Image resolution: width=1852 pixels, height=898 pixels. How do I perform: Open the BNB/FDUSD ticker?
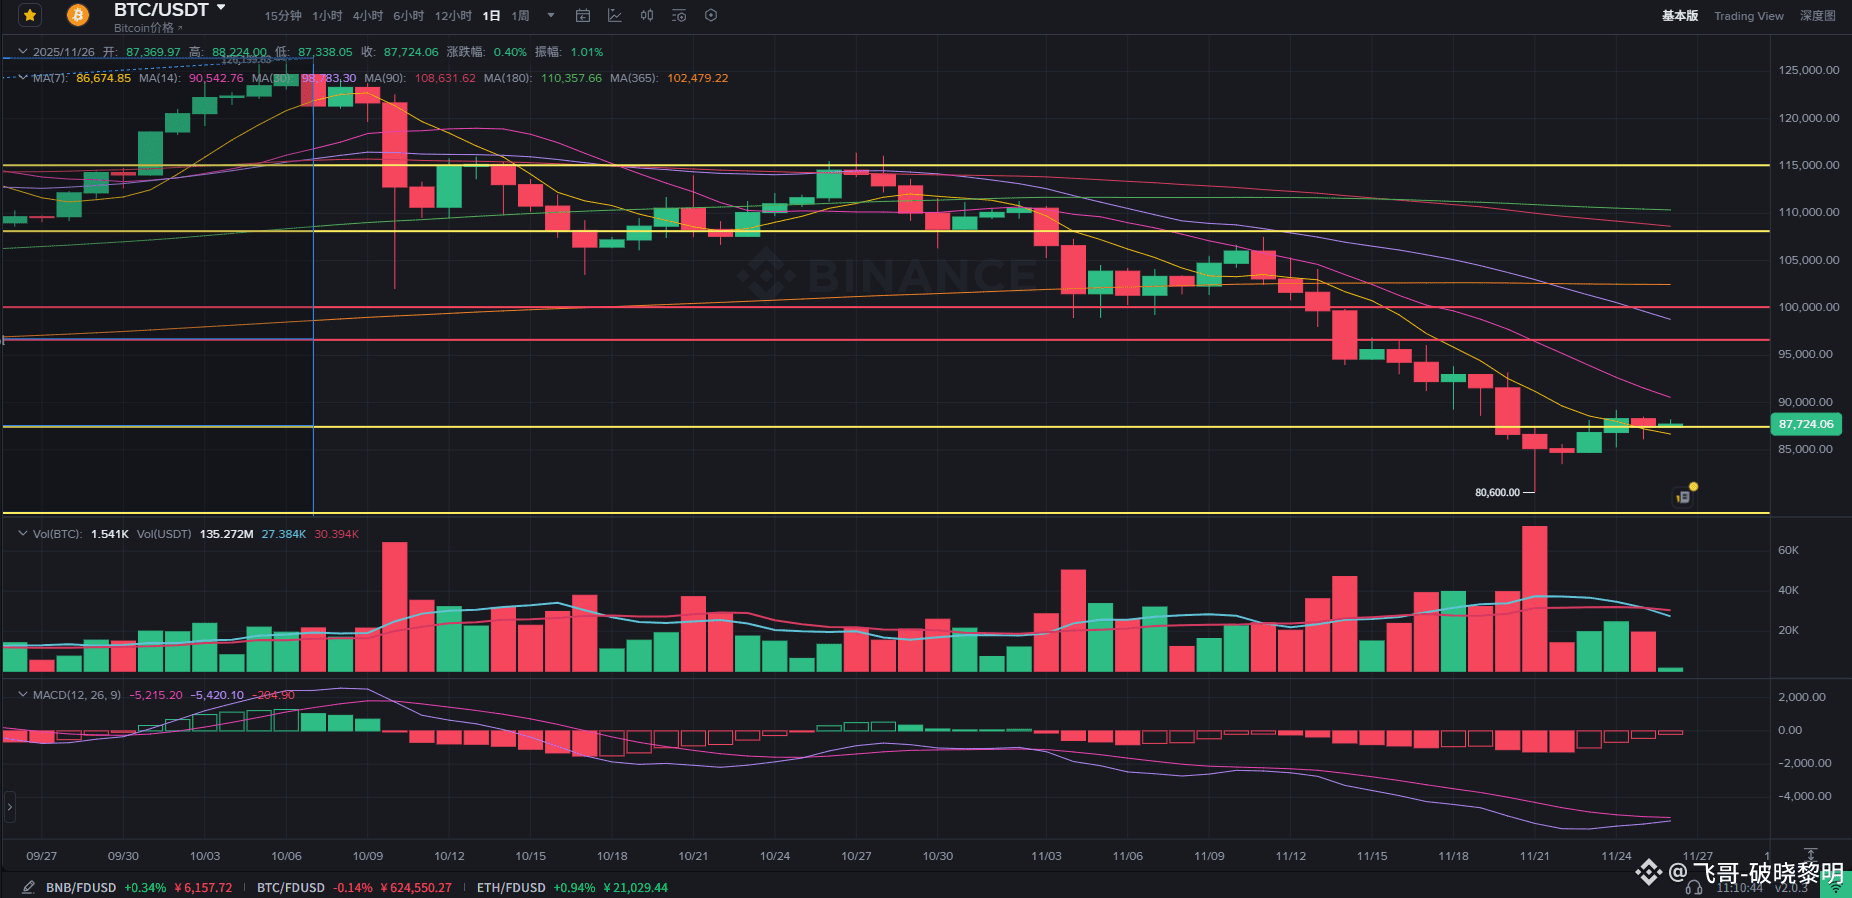pos(139,888)
